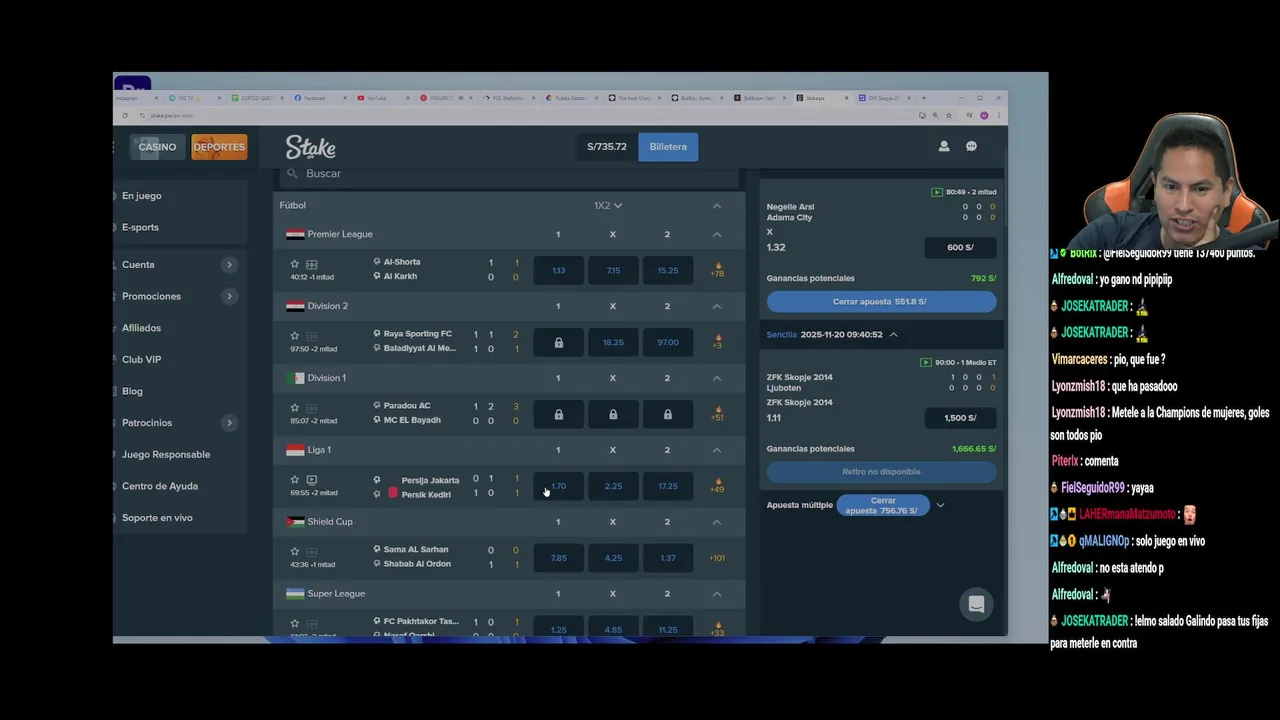The height and width of the screenshot is (720, 1280).
Task: Expand the Apuesta múltiple chevron
Action: [940, 505]
